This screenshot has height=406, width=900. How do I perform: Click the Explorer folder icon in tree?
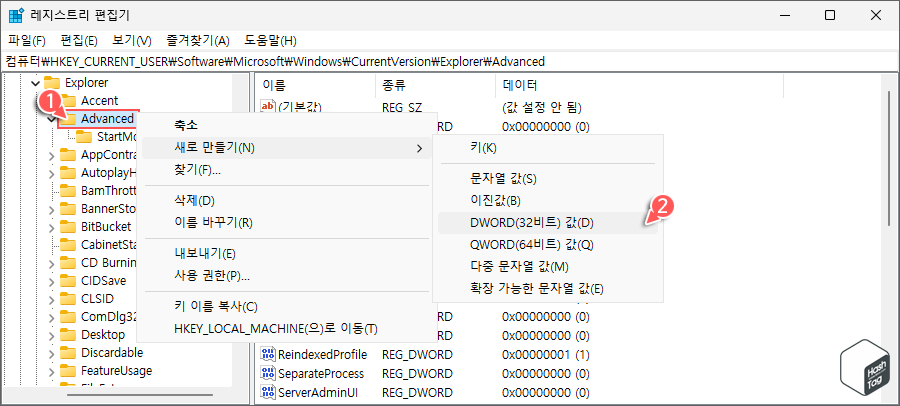pos(52,83)
